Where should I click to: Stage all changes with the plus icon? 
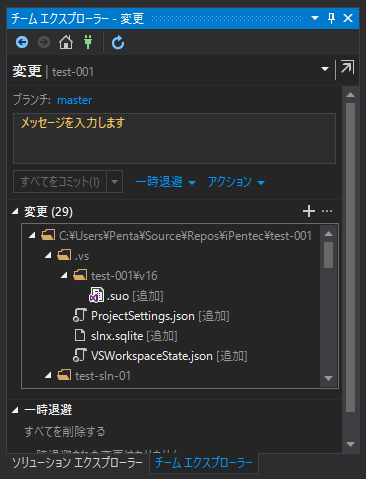tap(309, 211)
